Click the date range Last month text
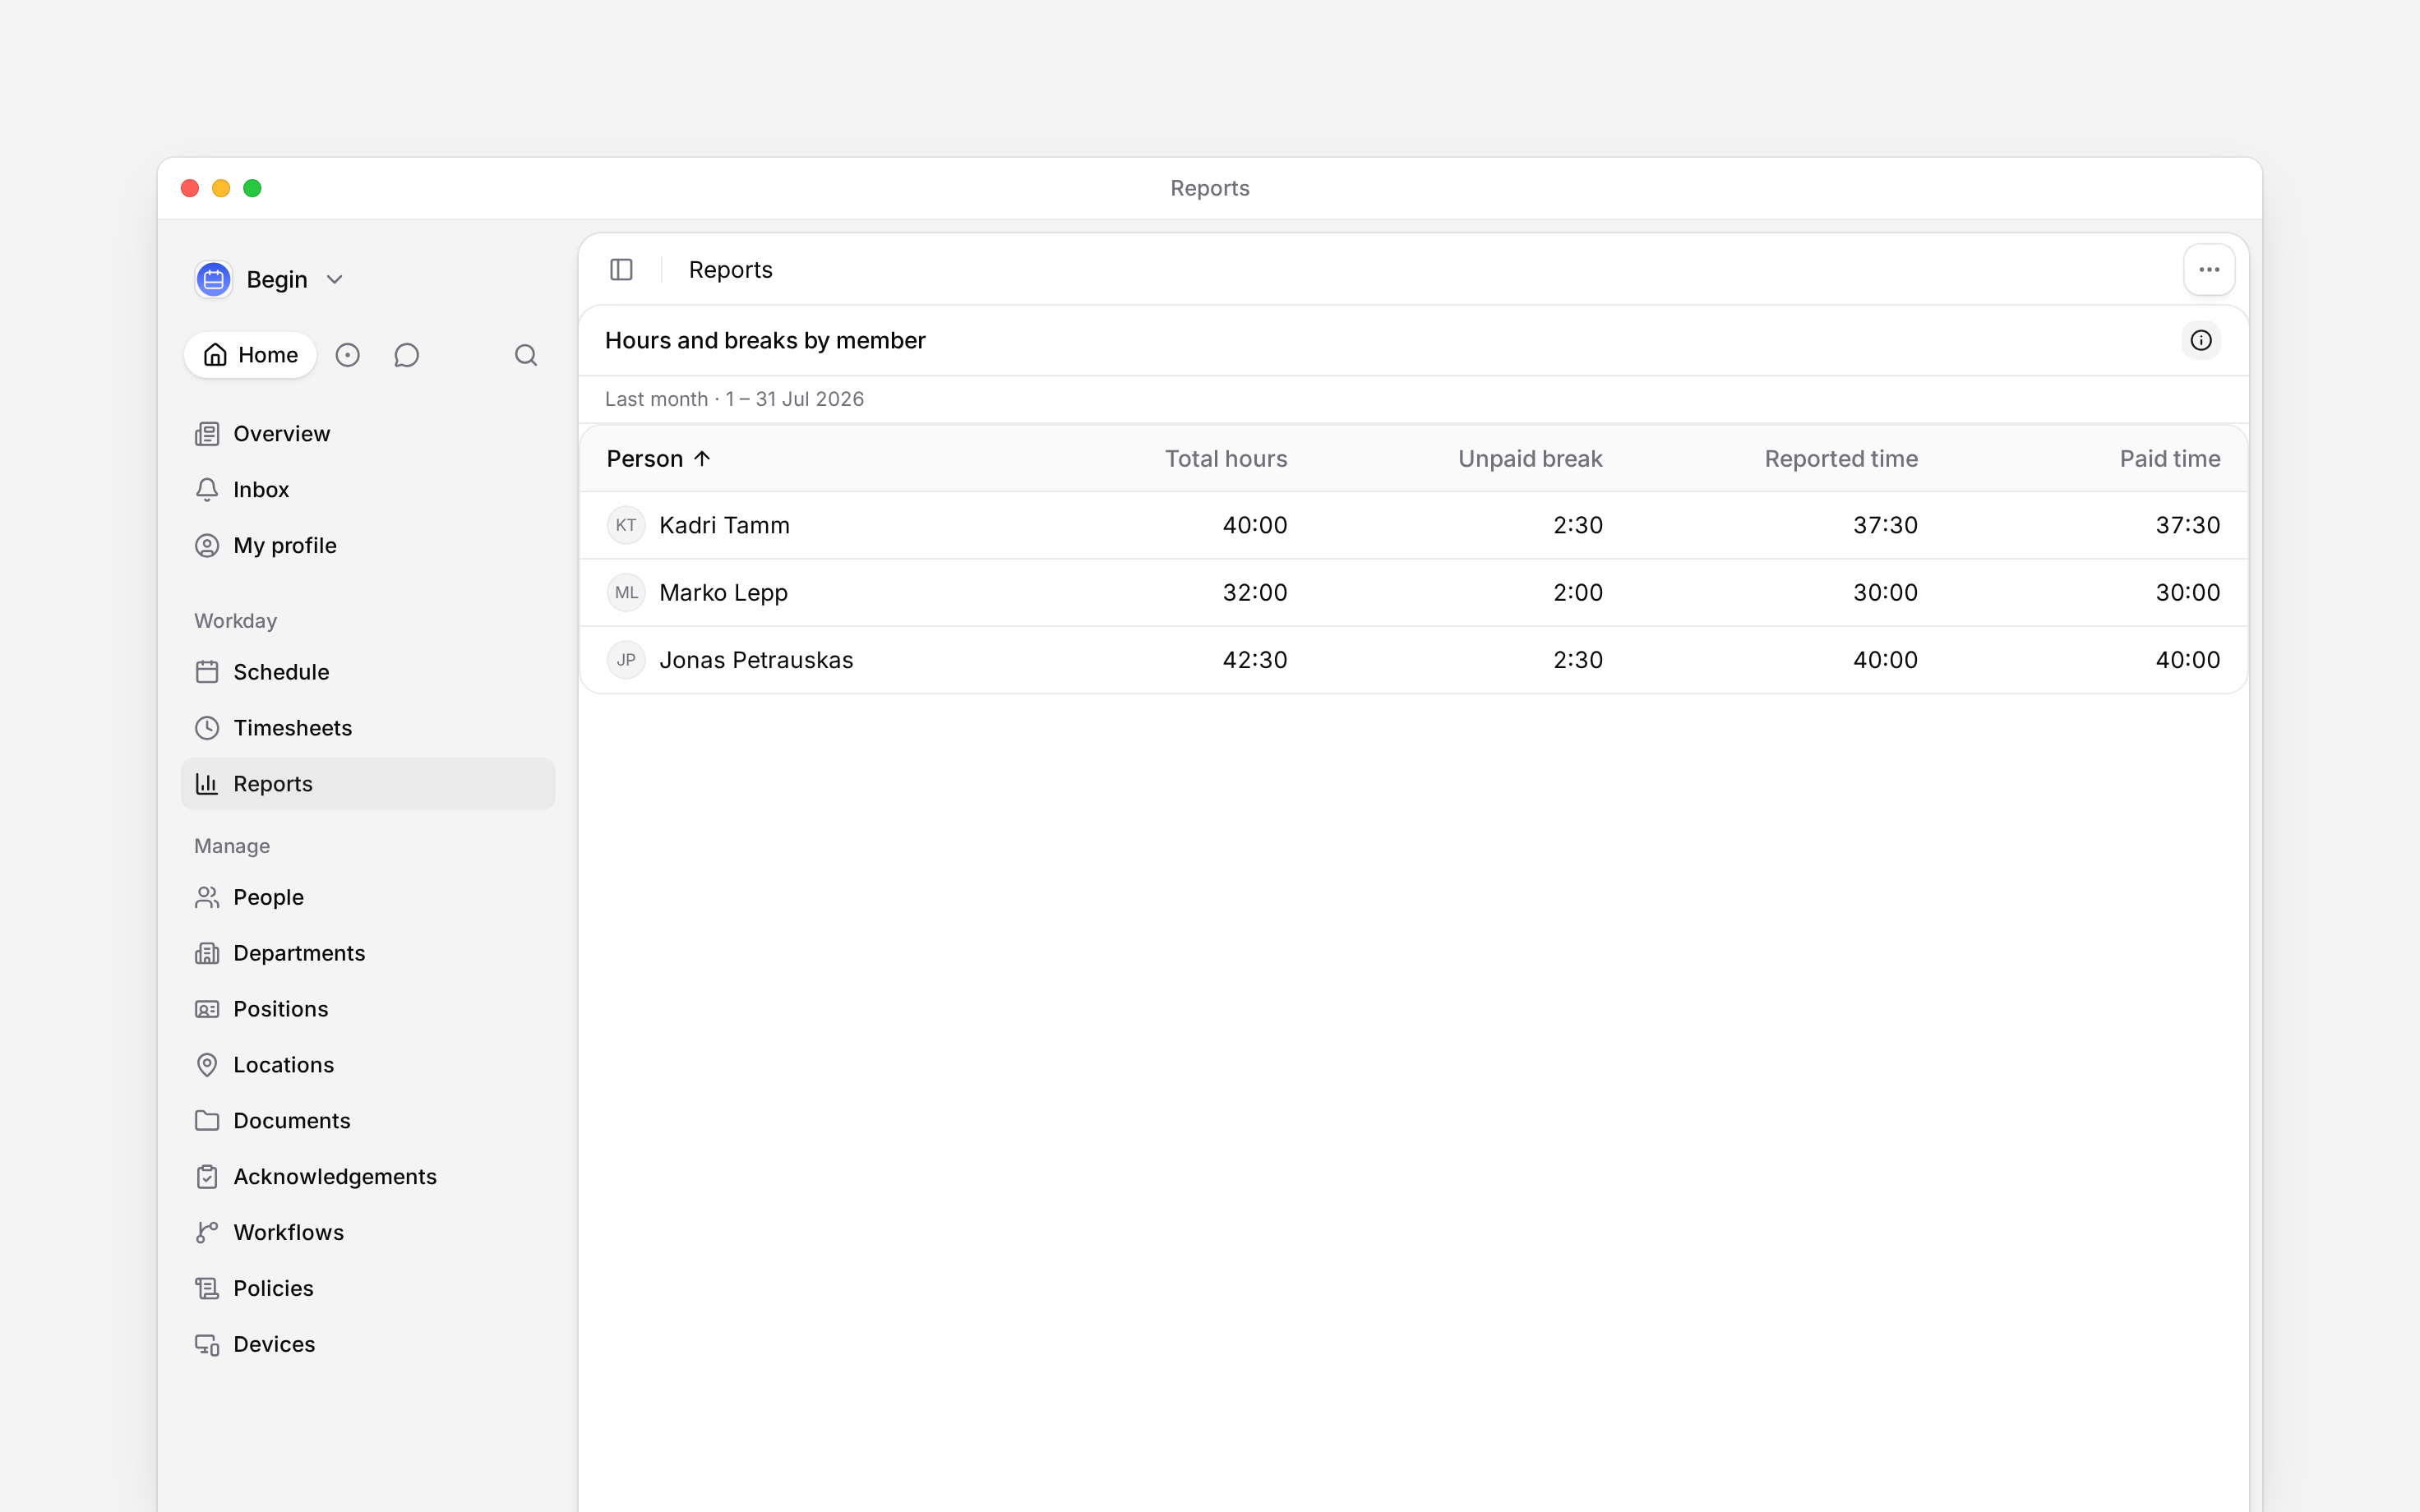The image size is (2420, 1512). [734, 399]
